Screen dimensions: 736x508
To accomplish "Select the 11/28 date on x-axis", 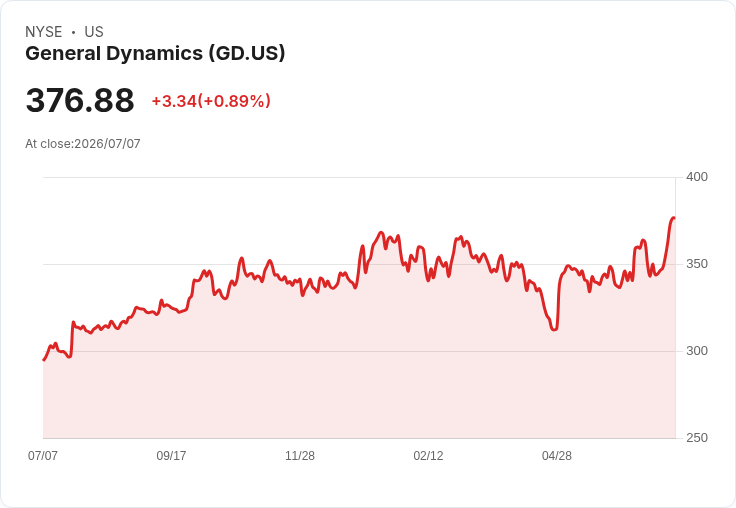I will 300,456.
